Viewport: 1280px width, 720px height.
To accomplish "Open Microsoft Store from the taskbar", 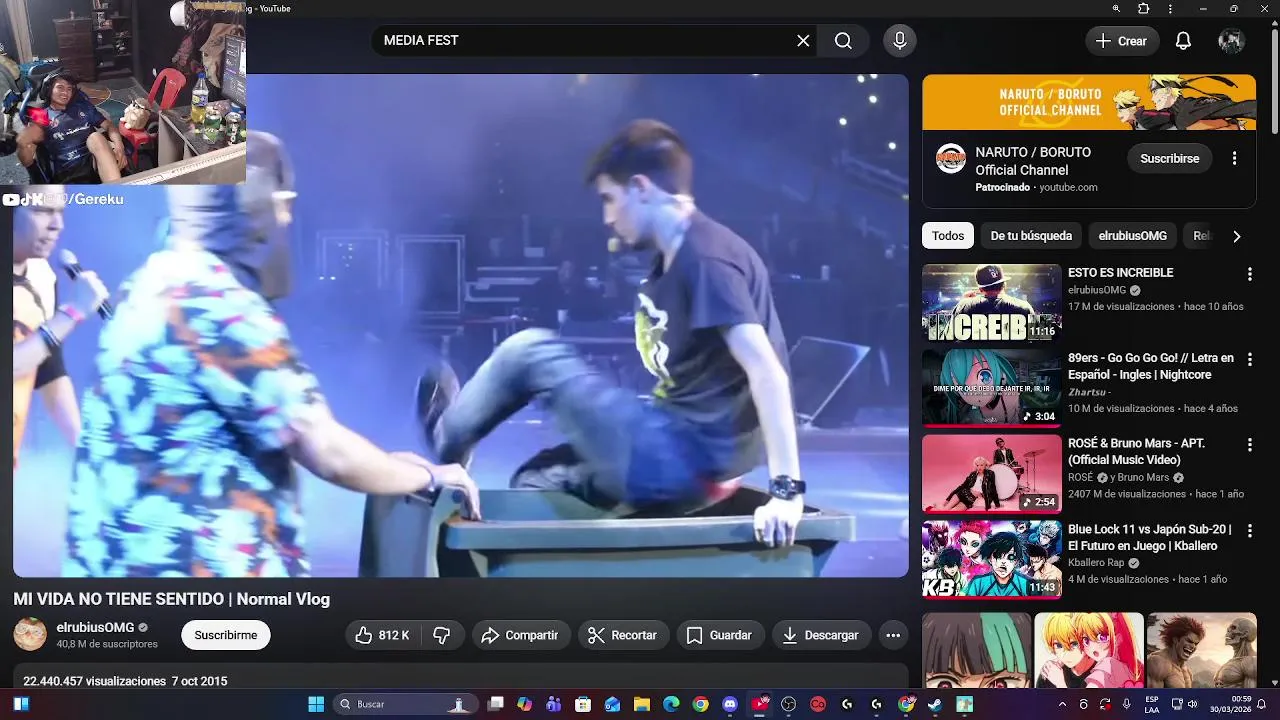I will 583,704.
